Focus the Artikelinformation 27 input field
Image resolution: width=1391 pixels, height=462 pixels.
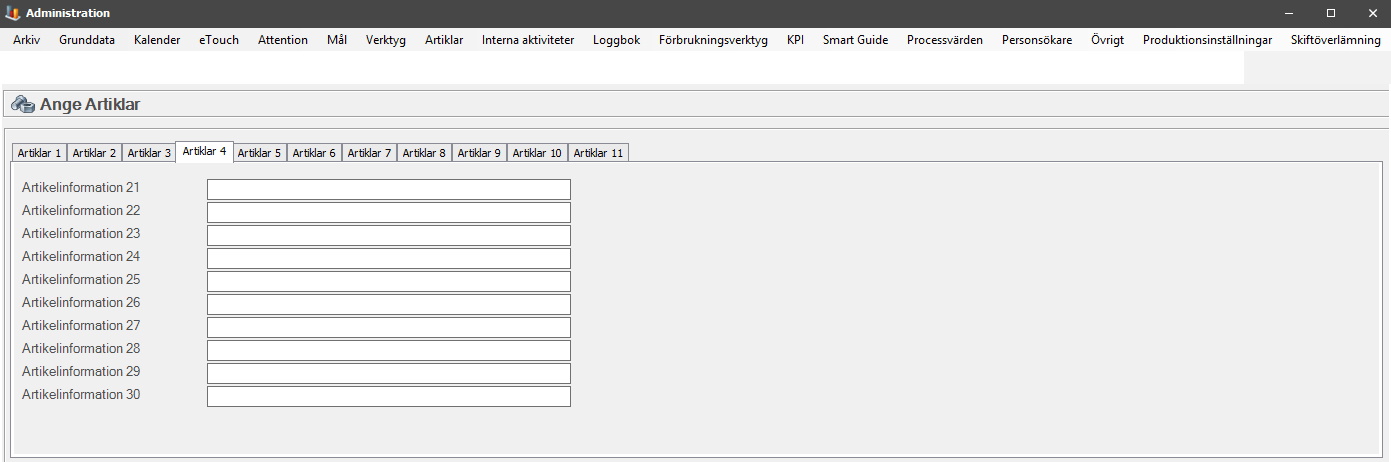[388, 327]
